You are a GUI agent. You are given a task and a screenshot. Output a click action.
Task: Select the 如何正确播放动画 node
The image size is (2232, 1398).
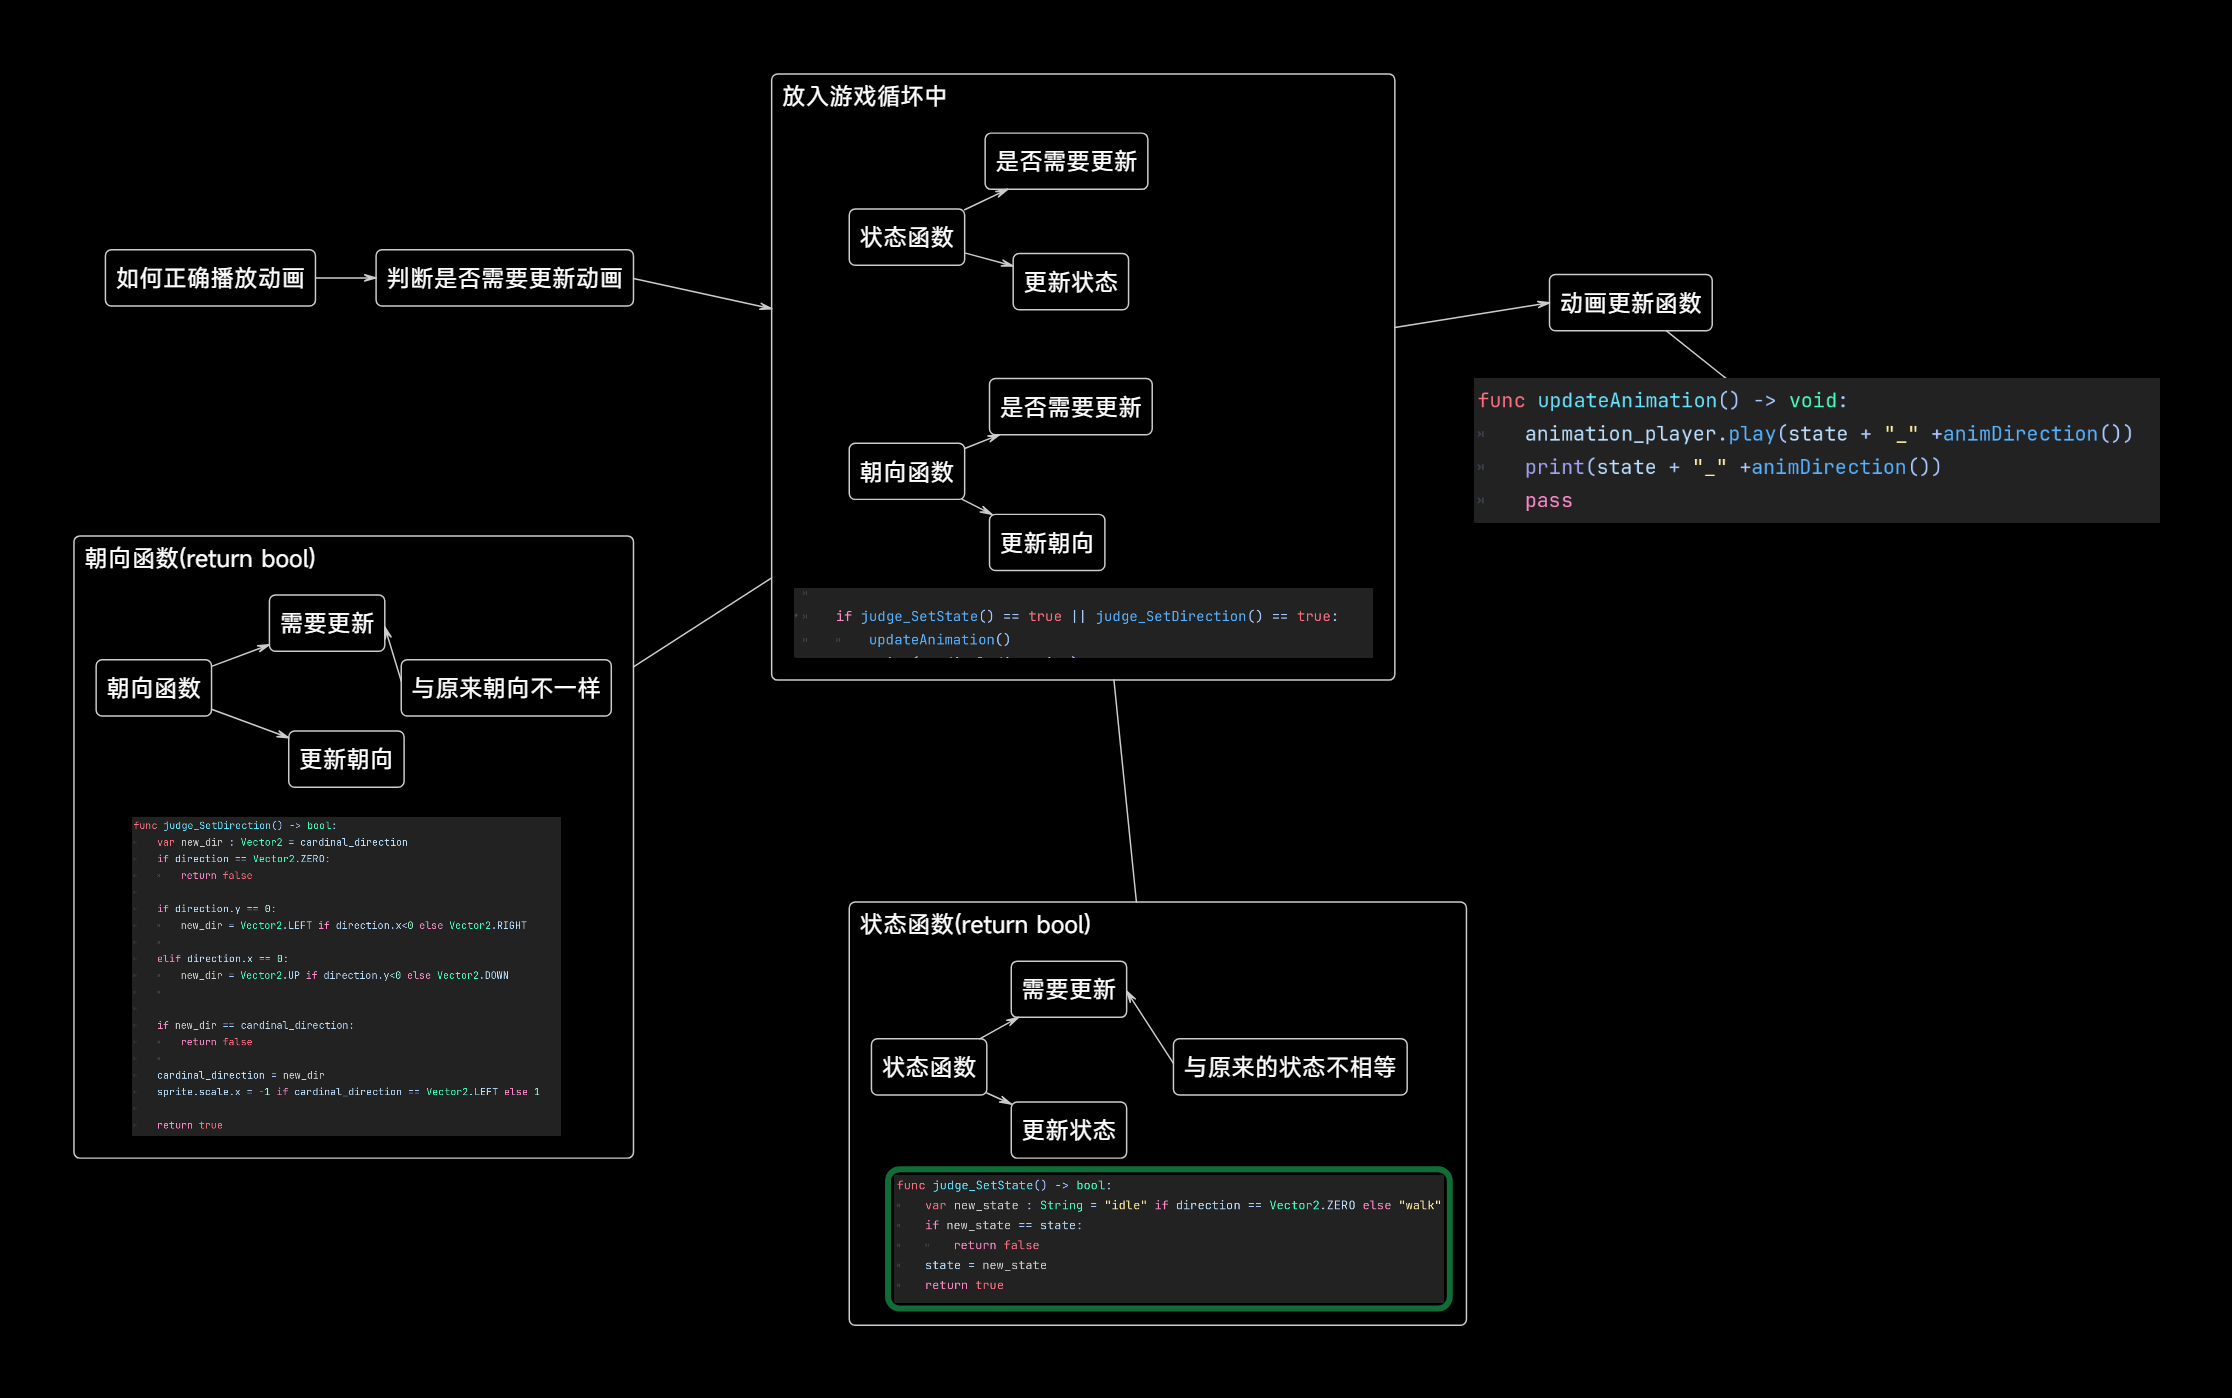click(210, 278)
